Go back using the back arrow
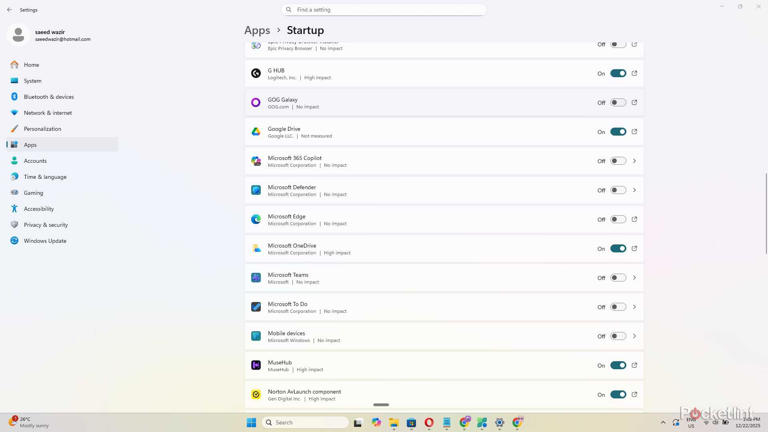 [10, 10]
